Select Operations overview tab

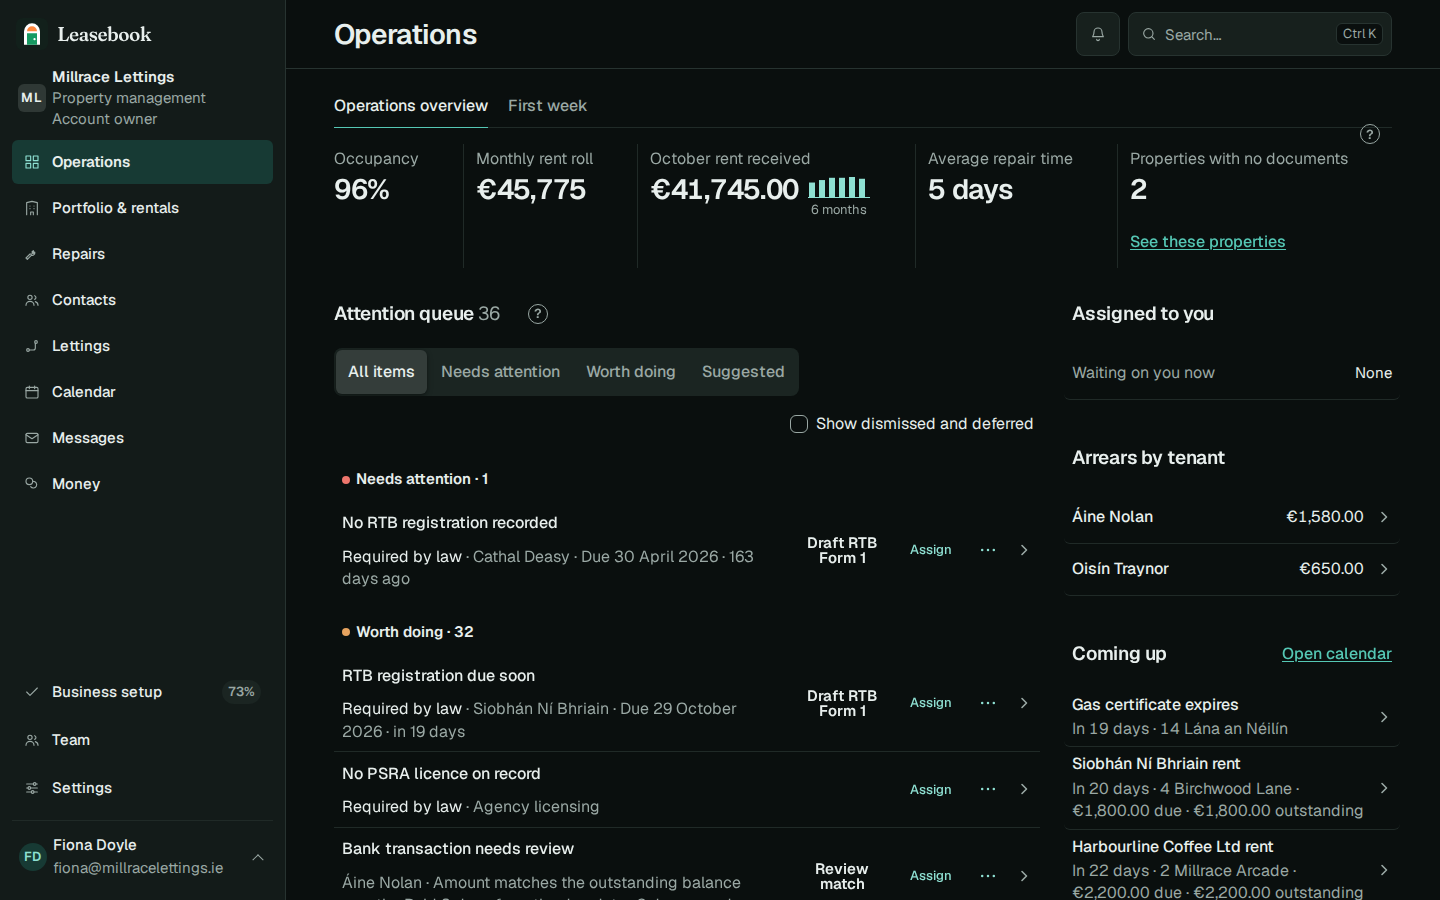point(411,106)
